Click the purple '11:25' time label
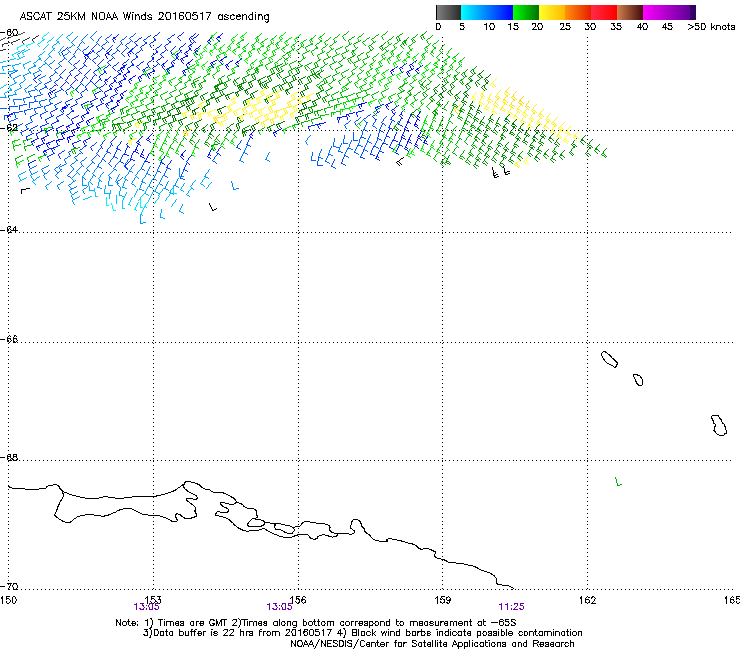 pyautogui.click(x=512, y=607)
